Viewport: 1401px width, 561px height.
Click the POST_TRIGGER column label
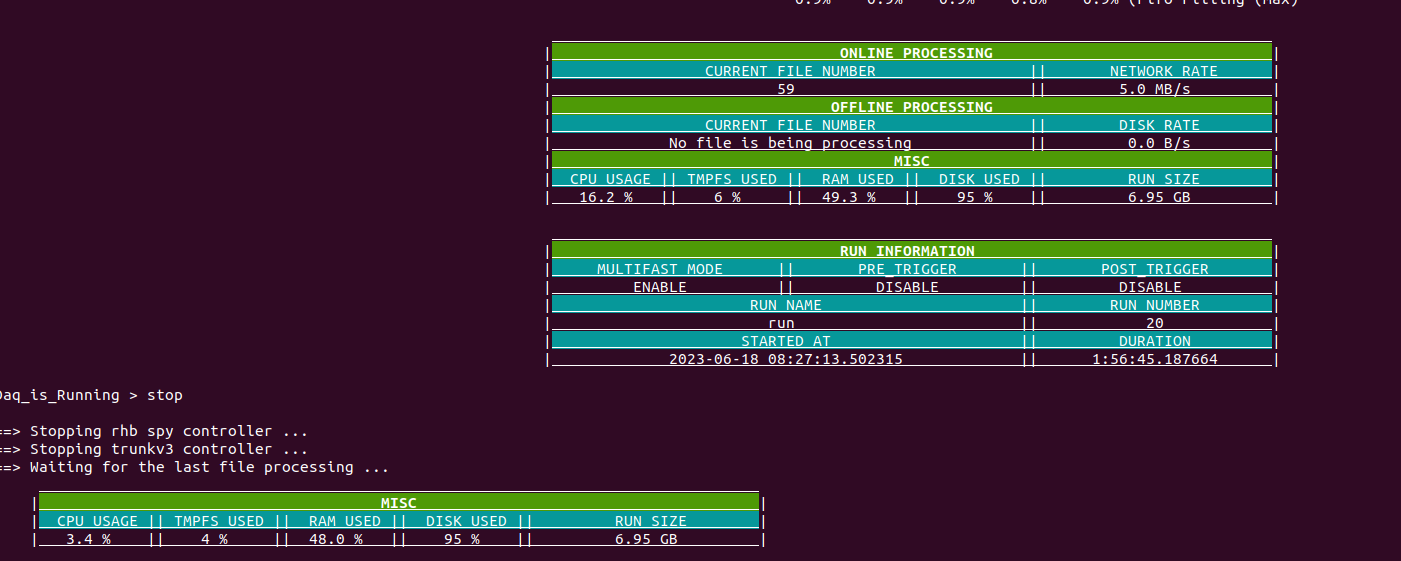click(1154, 269)
